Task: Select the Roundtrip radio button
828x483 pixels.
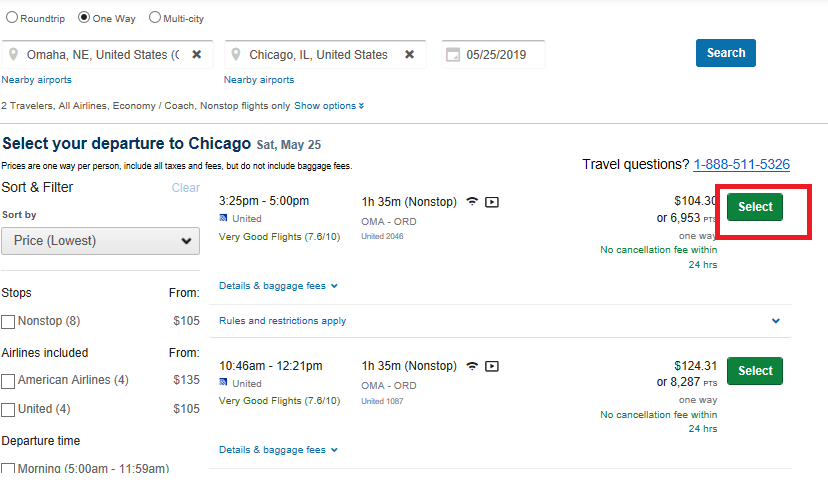Action: coord(12,17)
